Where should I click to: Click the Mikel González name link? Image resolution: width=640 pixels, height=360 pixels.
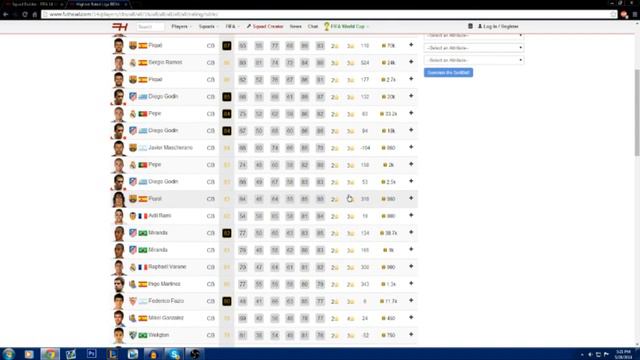166,318
